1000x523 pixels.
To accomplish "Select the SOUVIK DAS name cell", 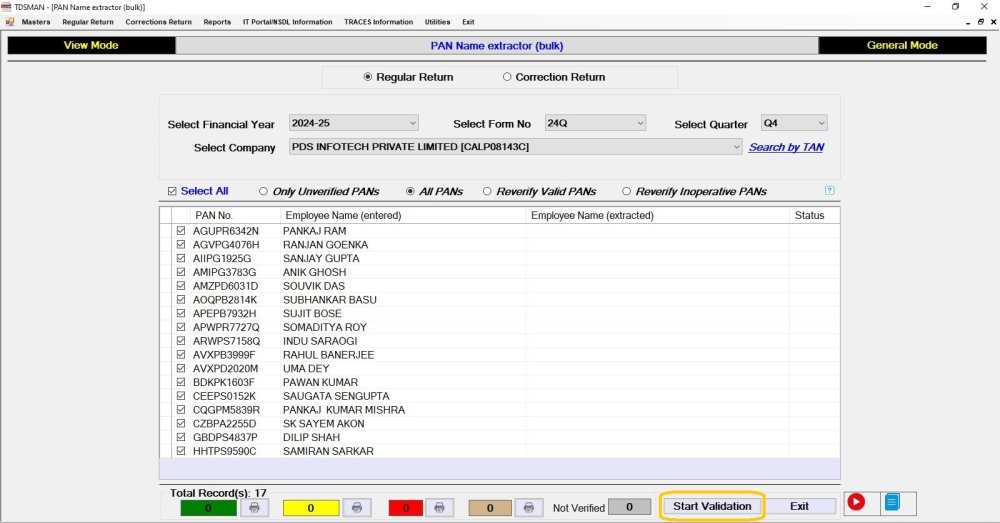I will pos(403,286).
